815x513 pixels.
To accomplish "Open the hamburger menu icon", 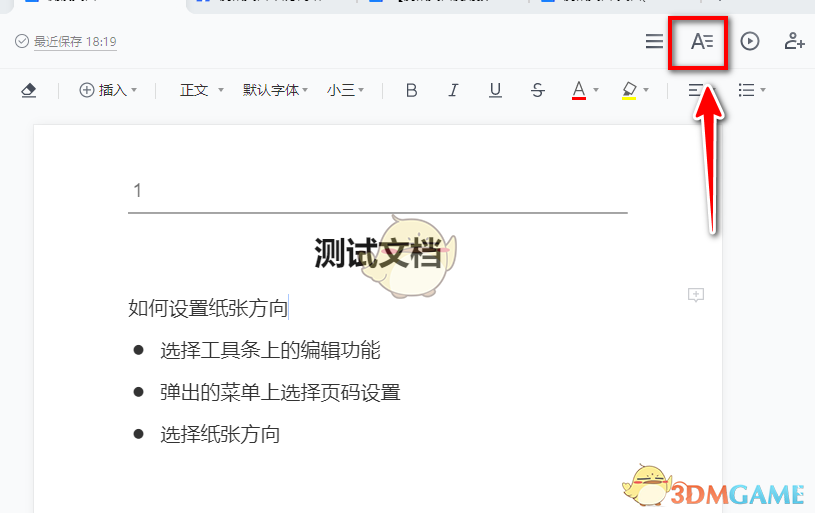I will 654,41.
